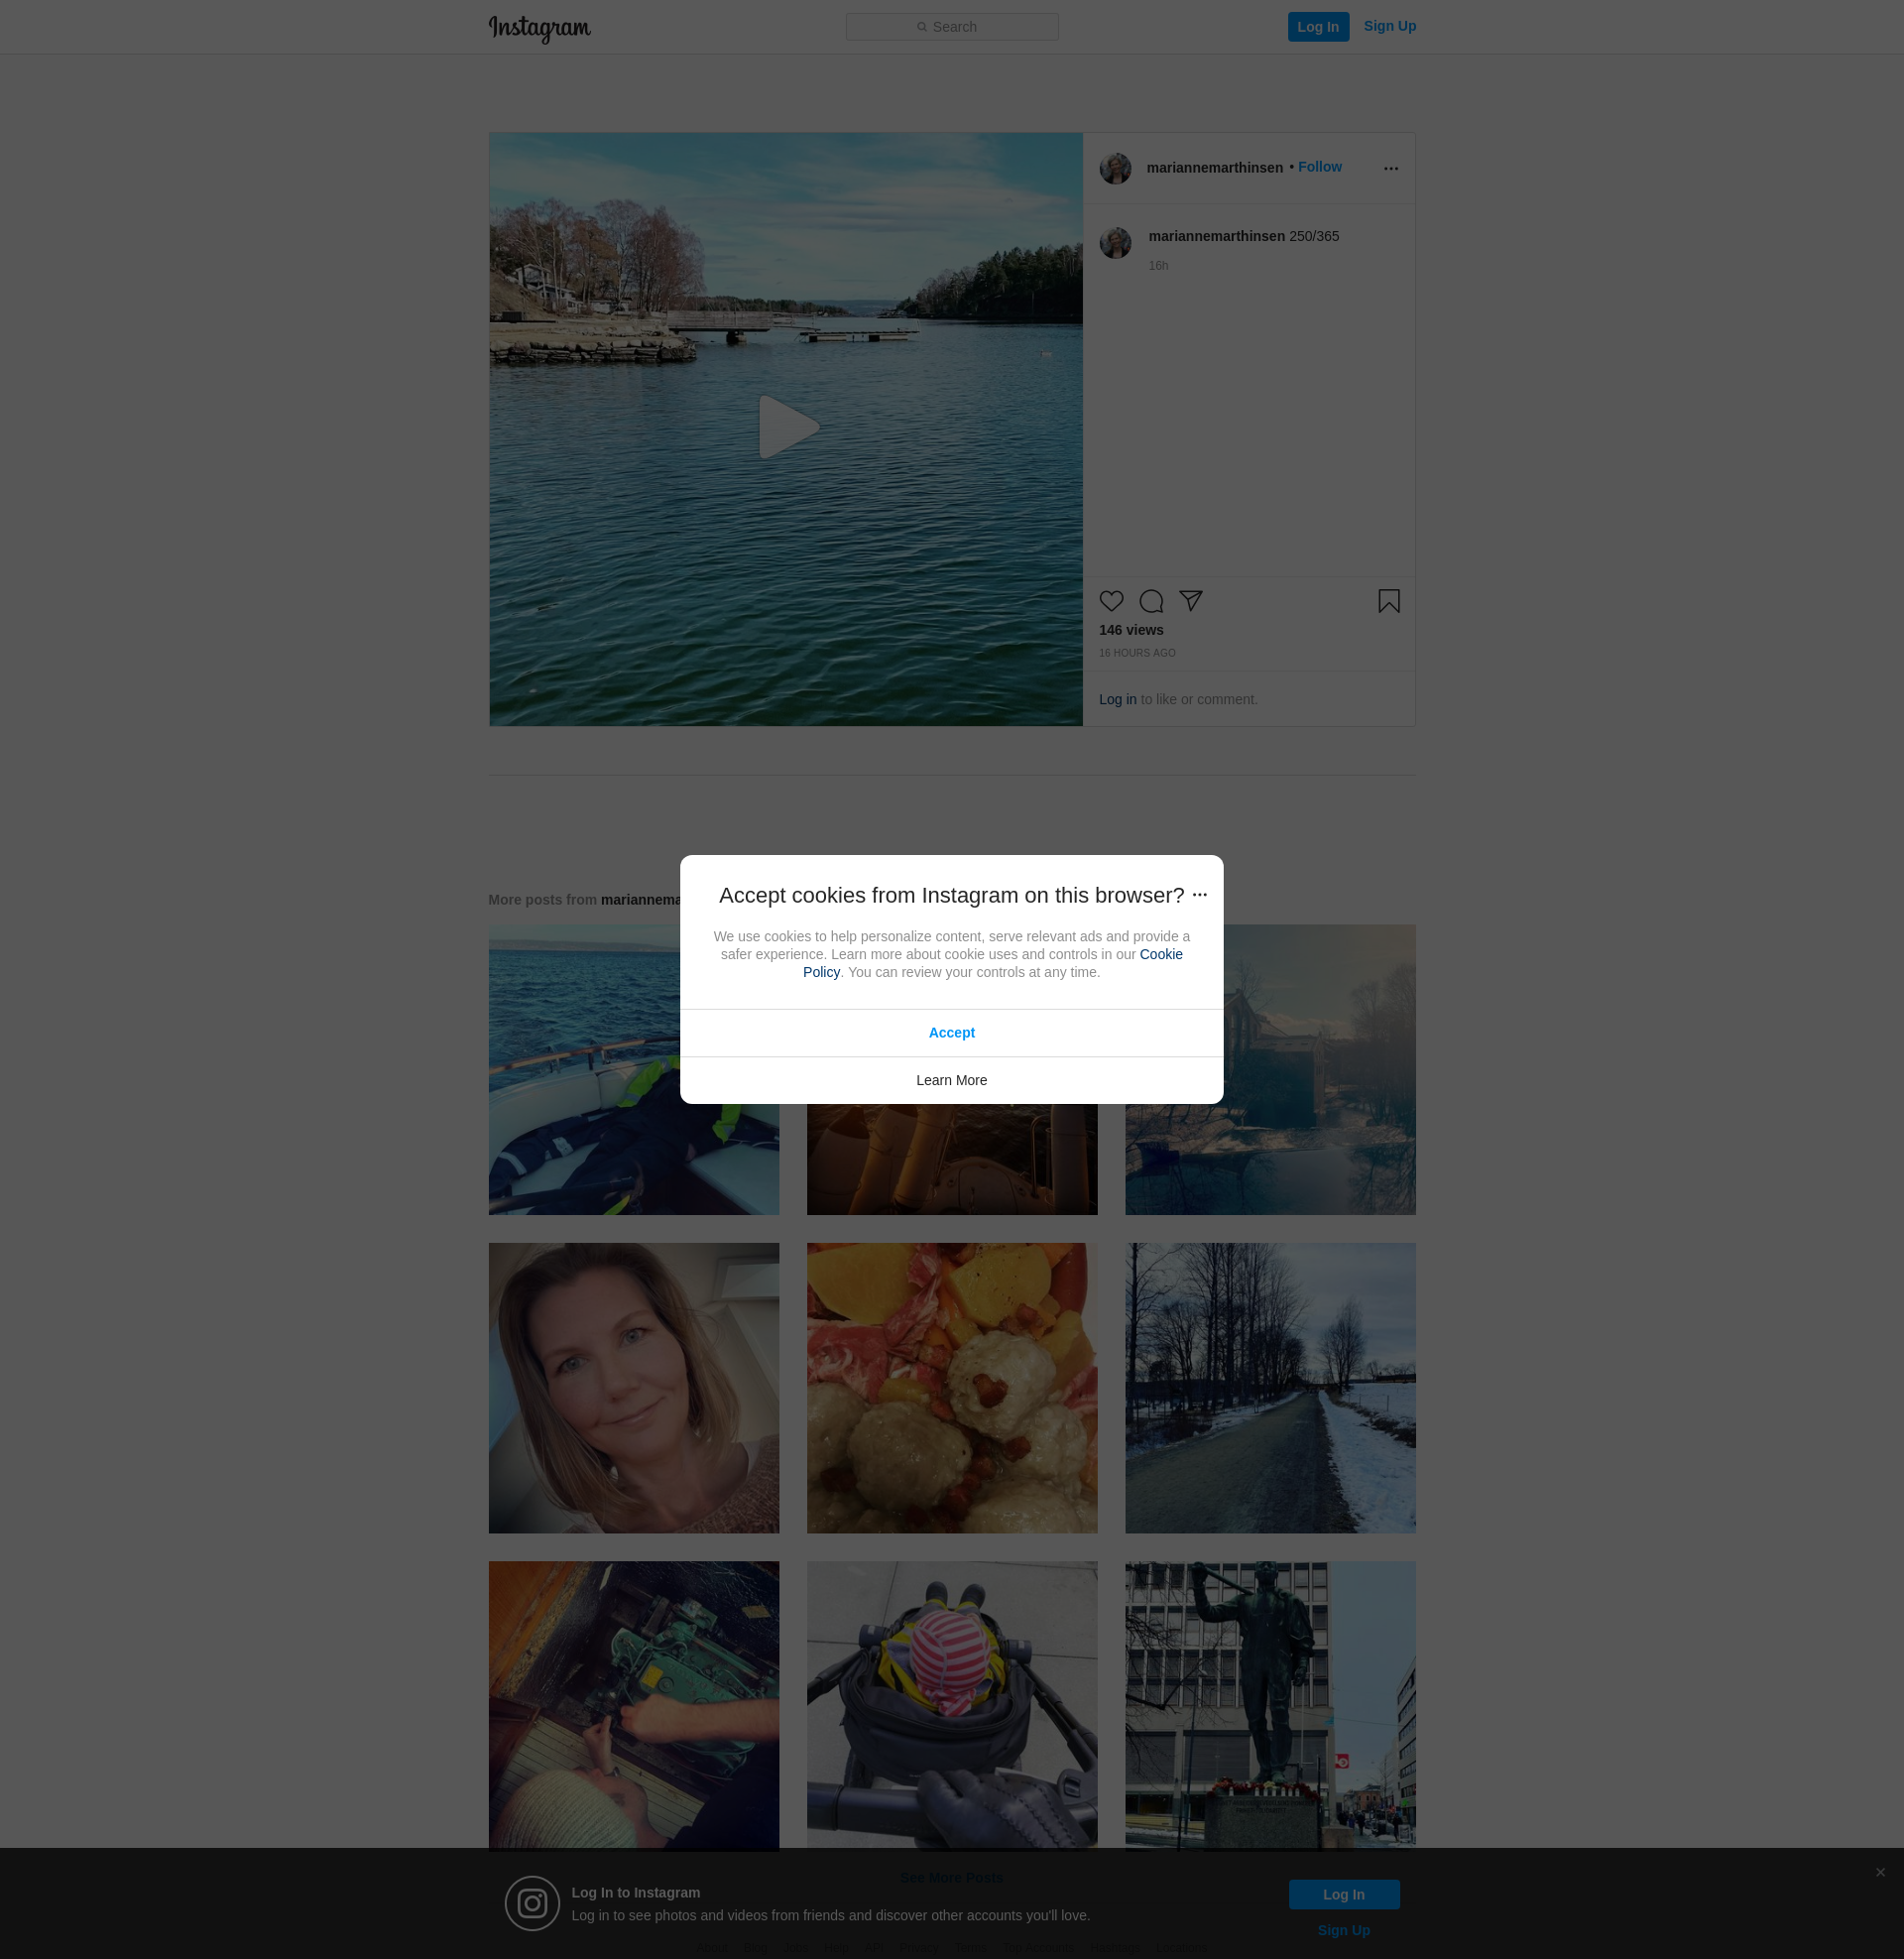The image size is (1904, 1959).
Task: Save post with bookmark icon
Action: (1388, 601)
